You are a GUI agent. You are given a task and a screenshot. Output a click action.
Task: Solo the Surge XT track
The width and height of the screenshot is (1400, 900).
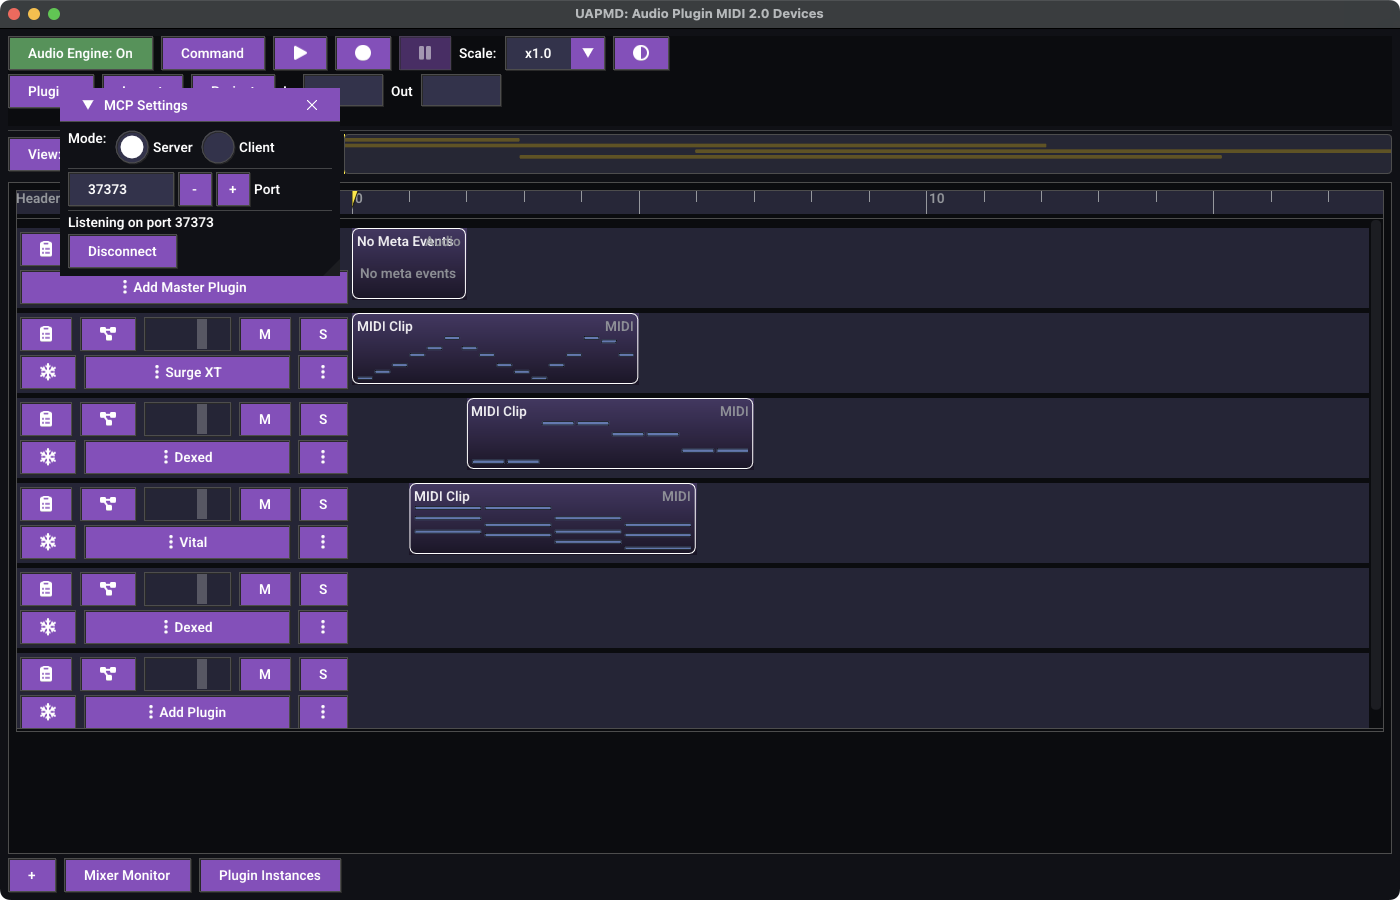tap(323, 334)
